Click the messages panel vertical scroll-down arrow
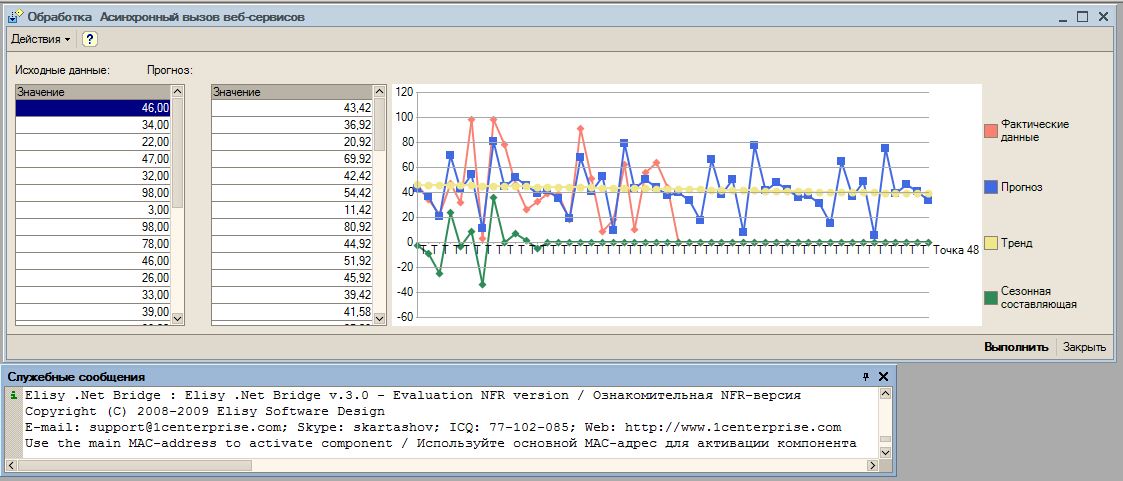The width and height of the screenshot is (1123, 481). pyautogui.click(x=885, y=452)
